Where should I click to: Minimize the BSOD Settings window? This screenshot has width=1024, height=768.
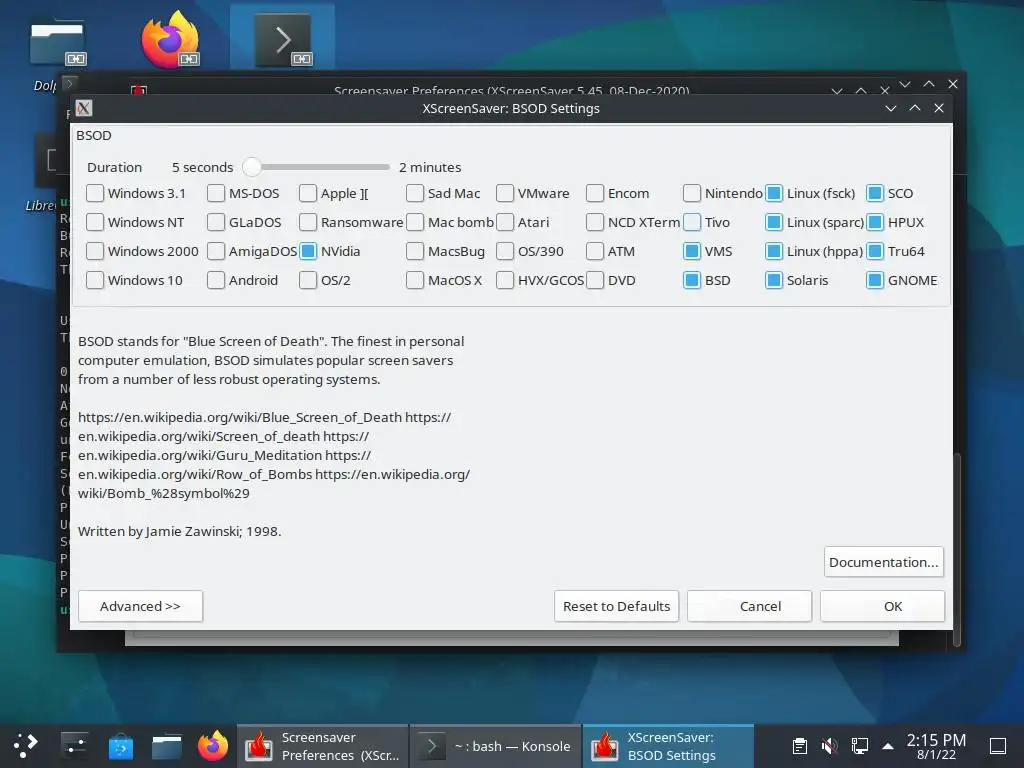(x=891, y=108)
